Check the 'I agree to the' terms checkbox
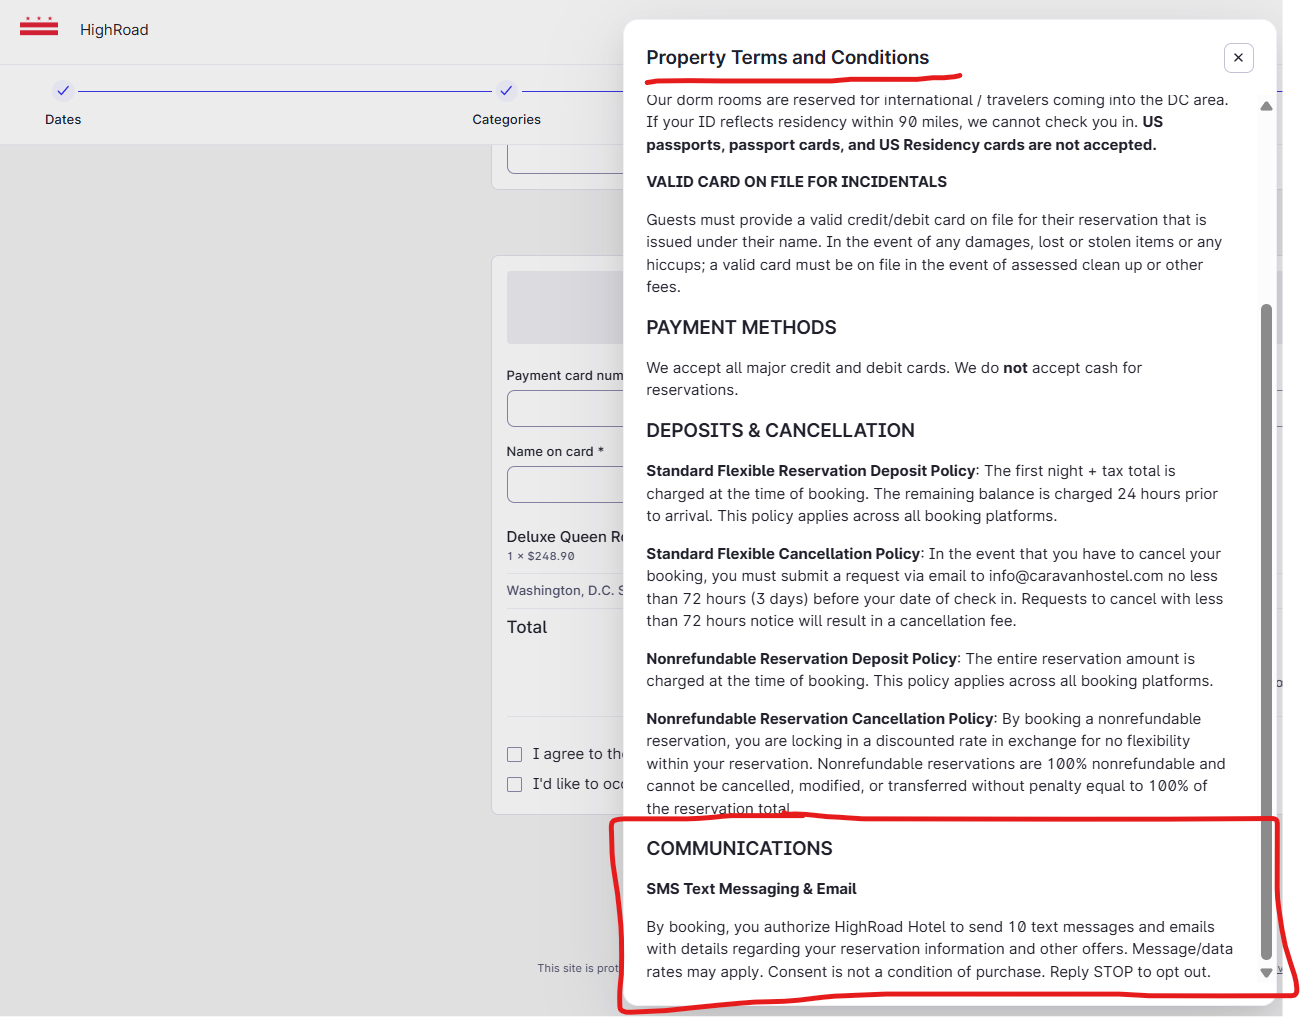 click(514, 754)
